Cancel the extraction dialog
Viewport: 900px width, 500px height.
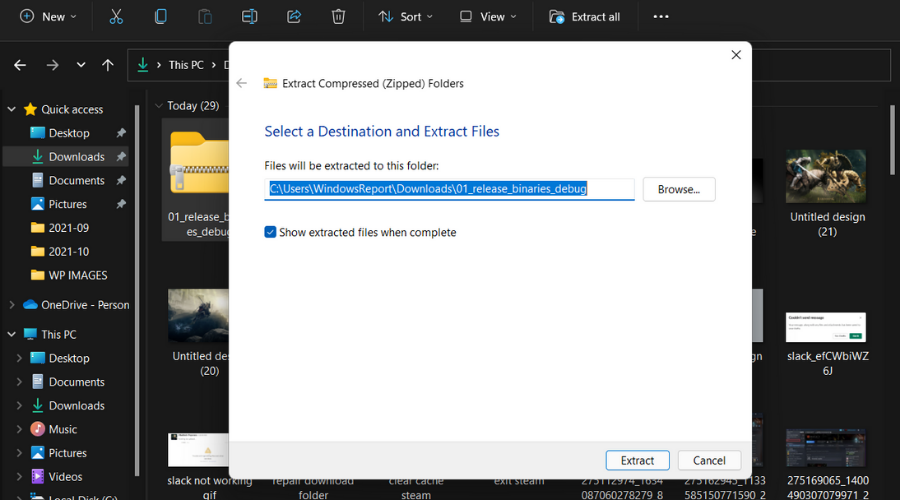[709, 460]
